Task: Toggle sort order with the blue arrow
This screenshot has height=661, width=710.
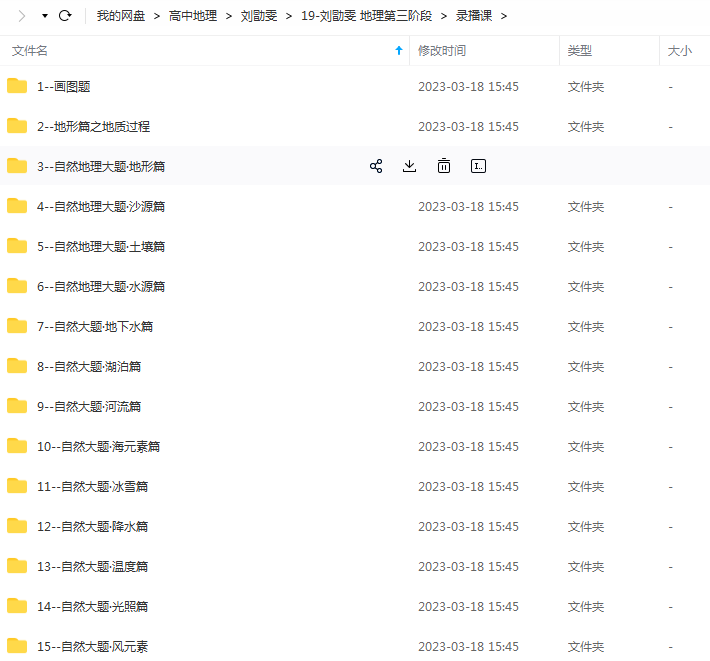Action: click(x=399, y=50)
